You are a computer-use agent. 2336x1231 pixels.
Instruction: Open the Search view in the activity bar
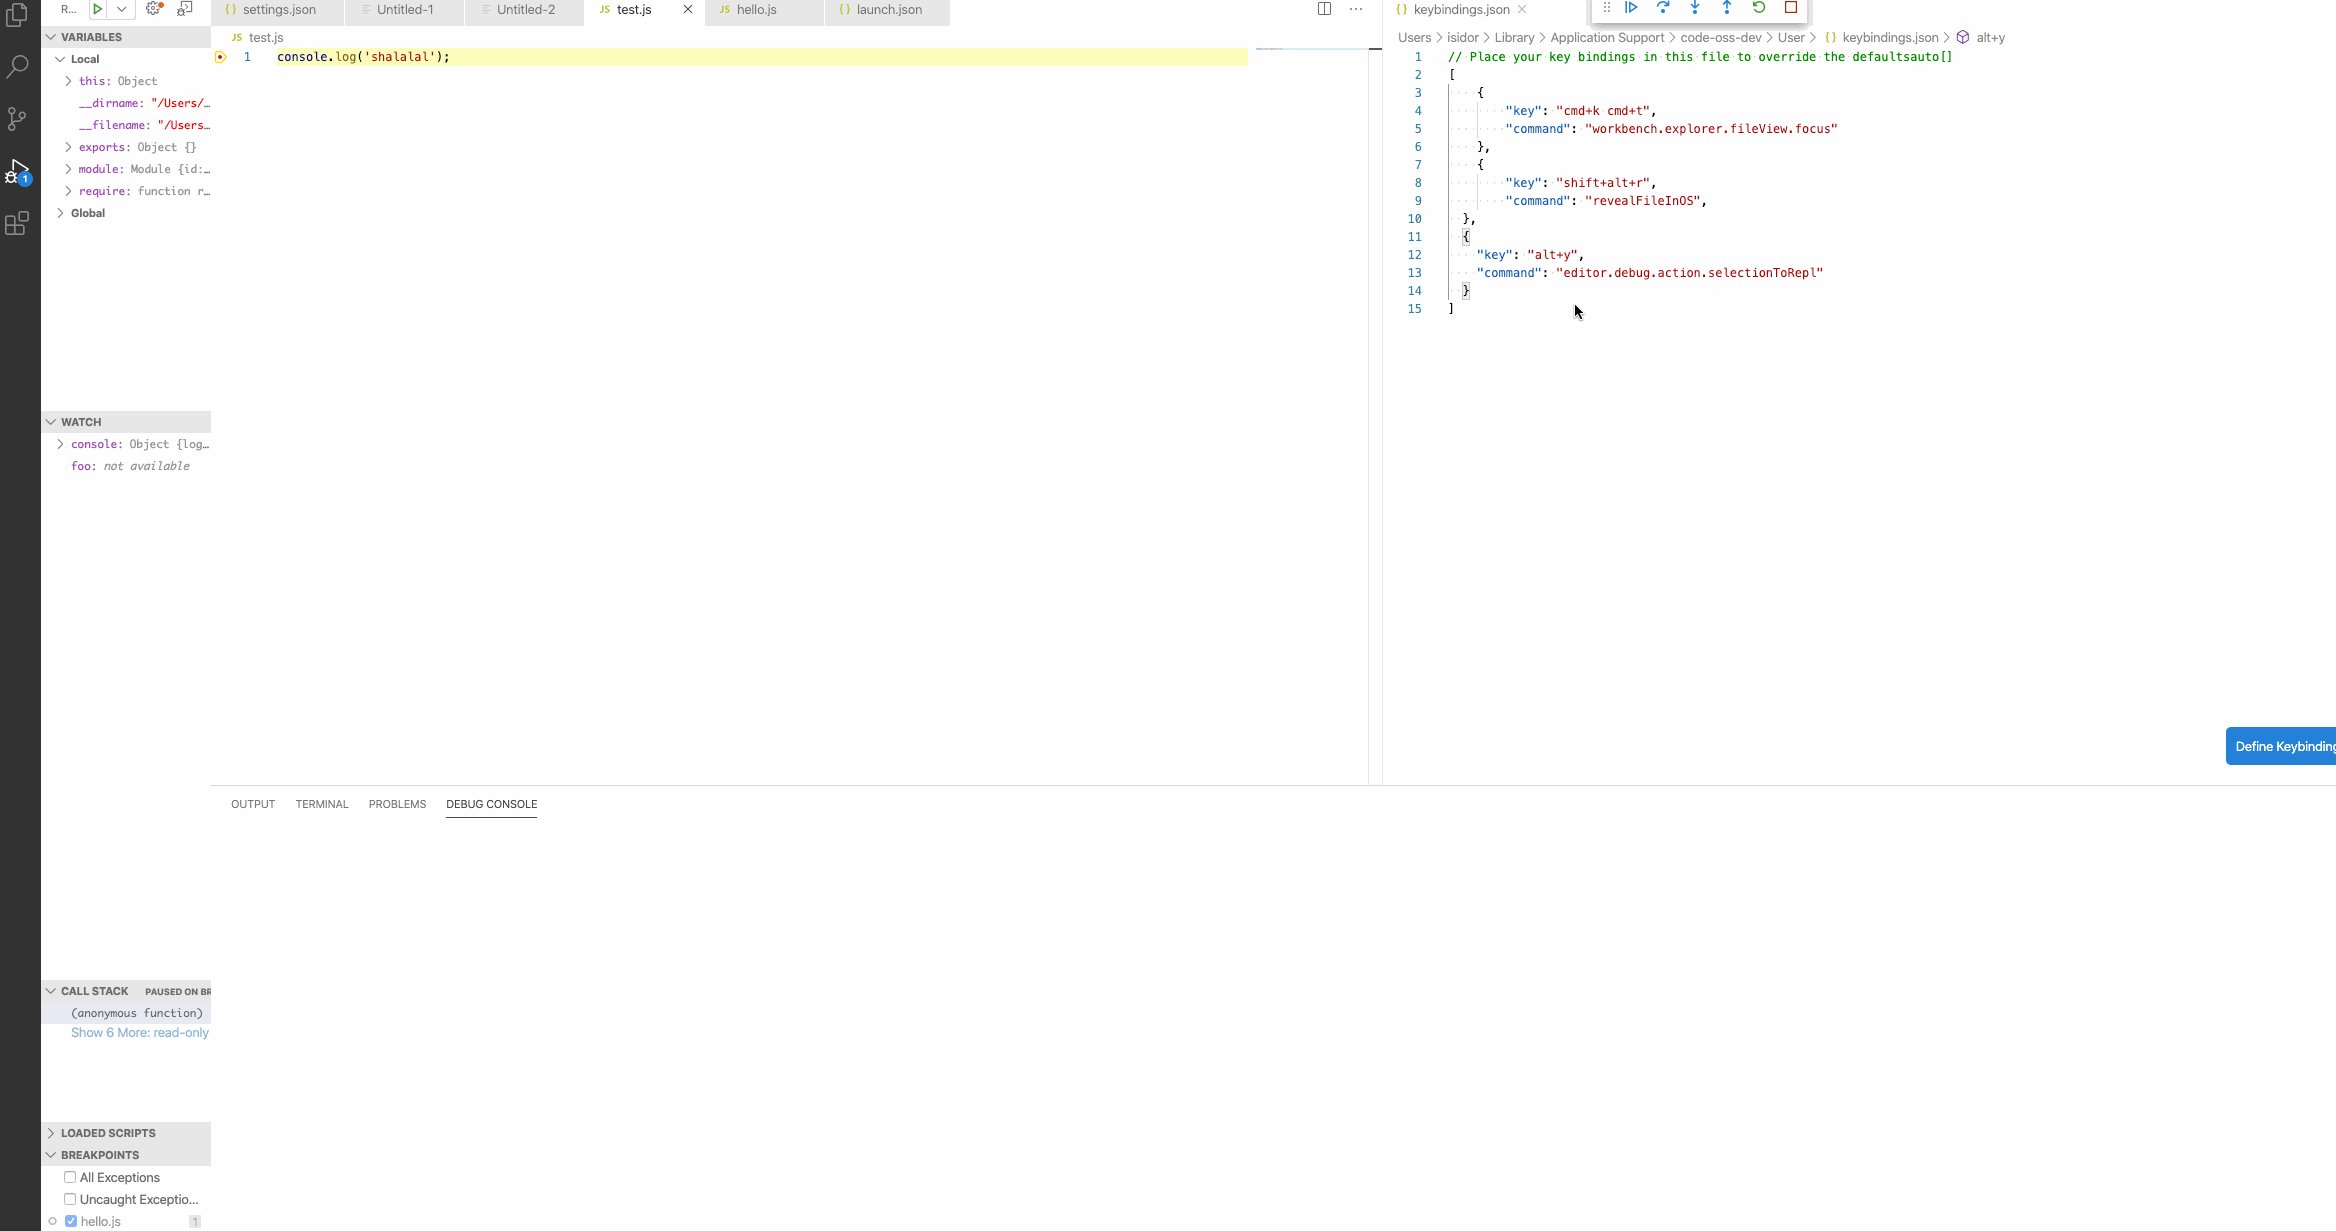(17, 66)
